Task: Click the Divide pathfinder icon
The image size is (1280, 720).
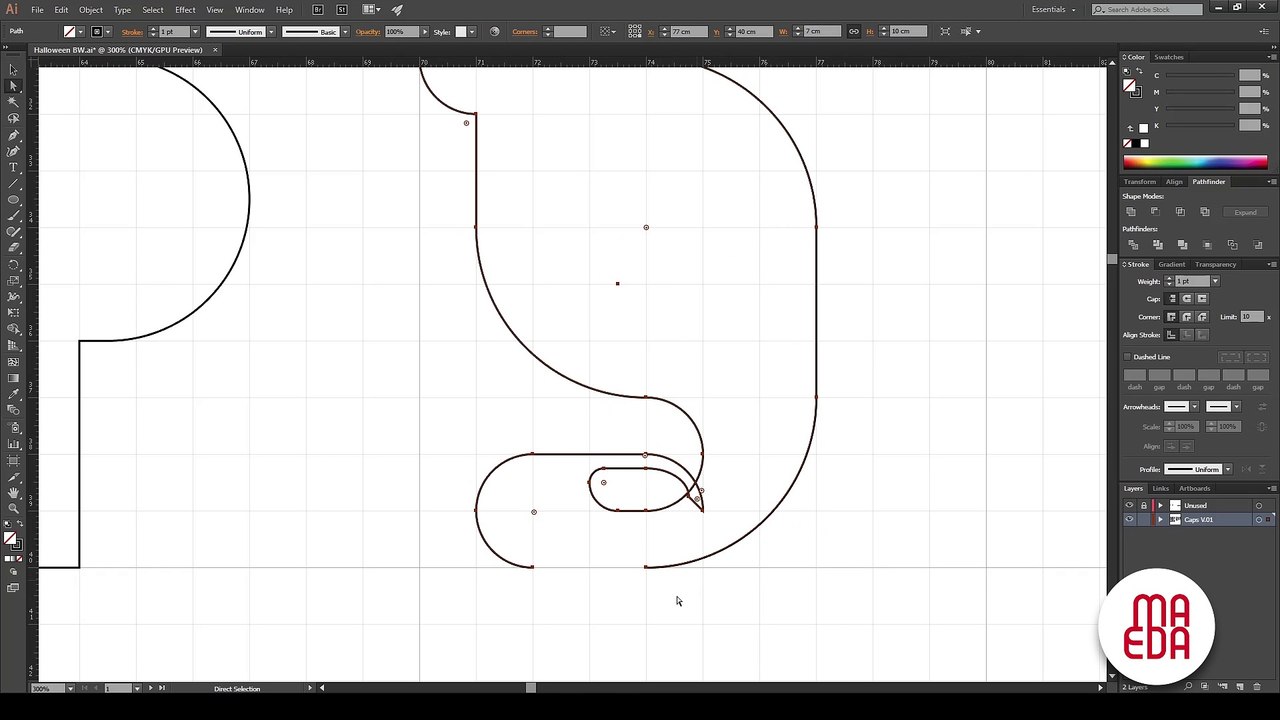Action: point(1132,245)
